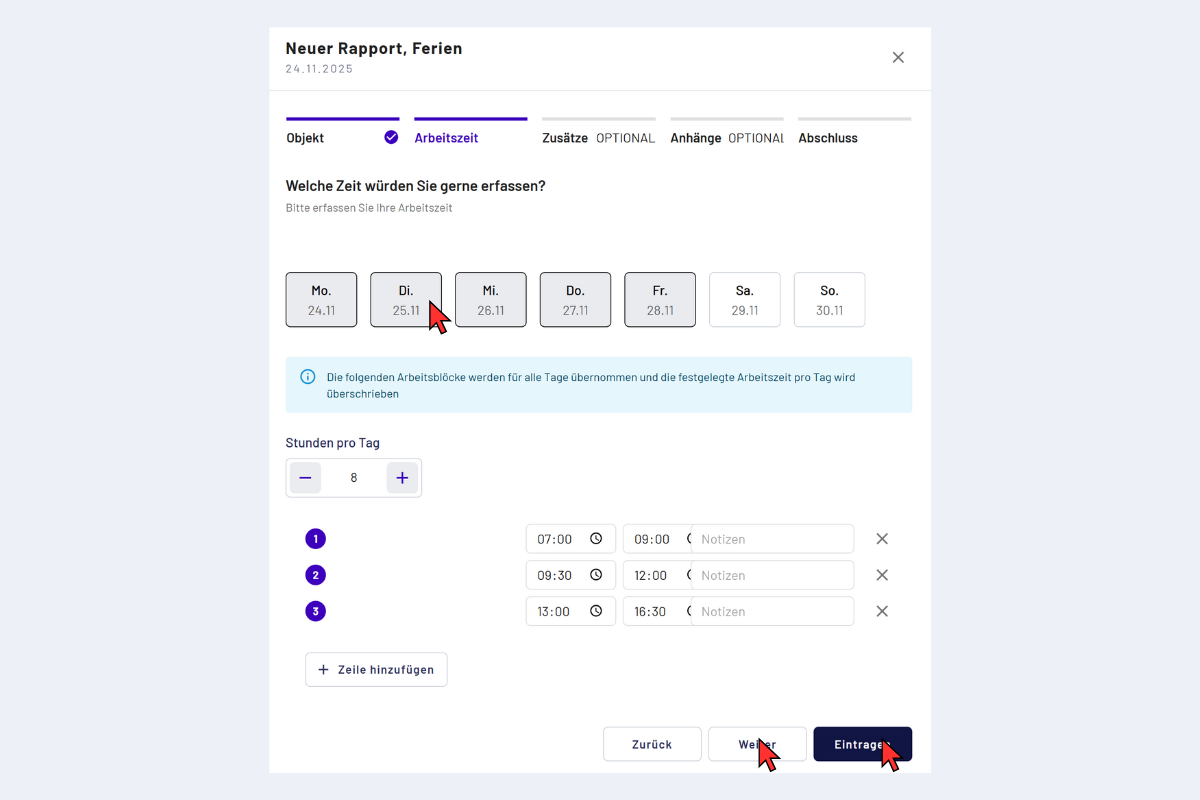The width and height of the screenshot is (1200, 800).
Task: Decrease hours per day with minus
Action: [306, 478]
